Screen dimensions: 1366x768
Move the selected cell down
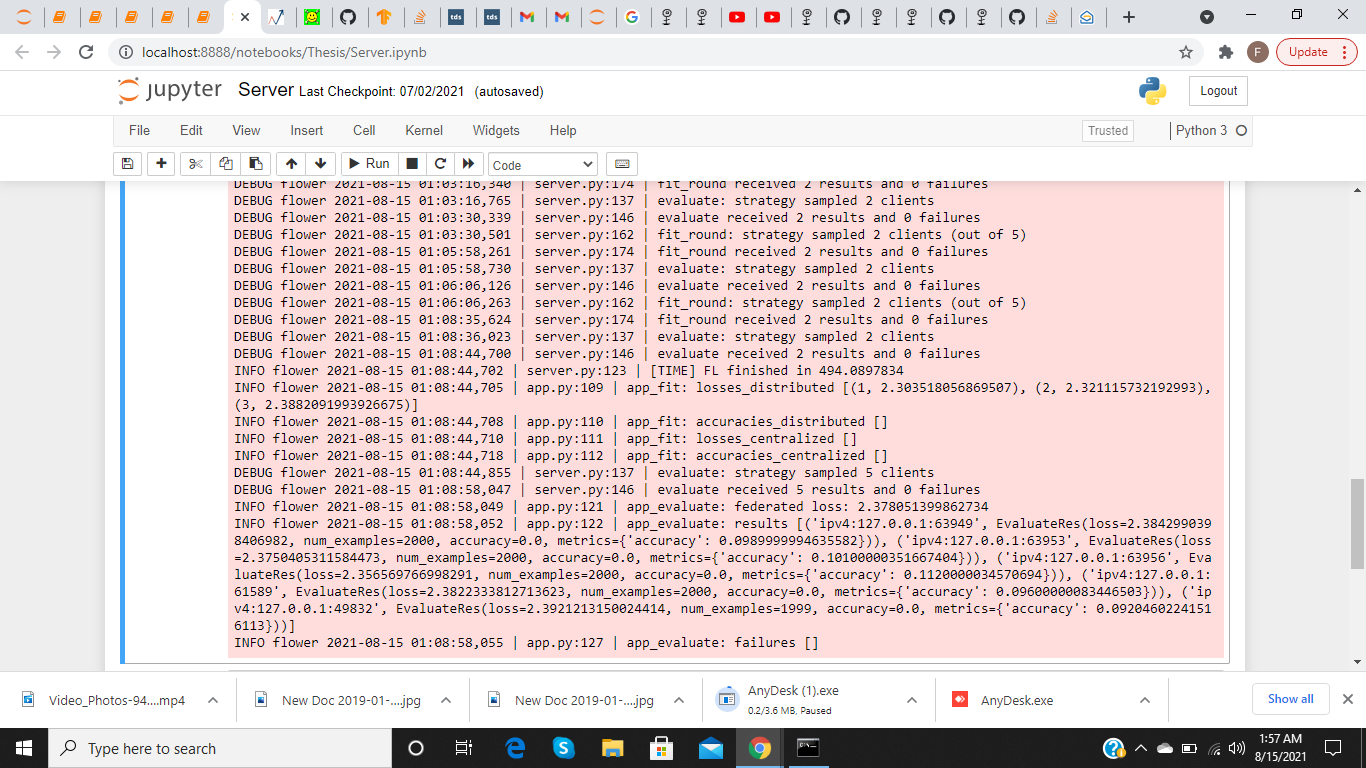point(320,163)
